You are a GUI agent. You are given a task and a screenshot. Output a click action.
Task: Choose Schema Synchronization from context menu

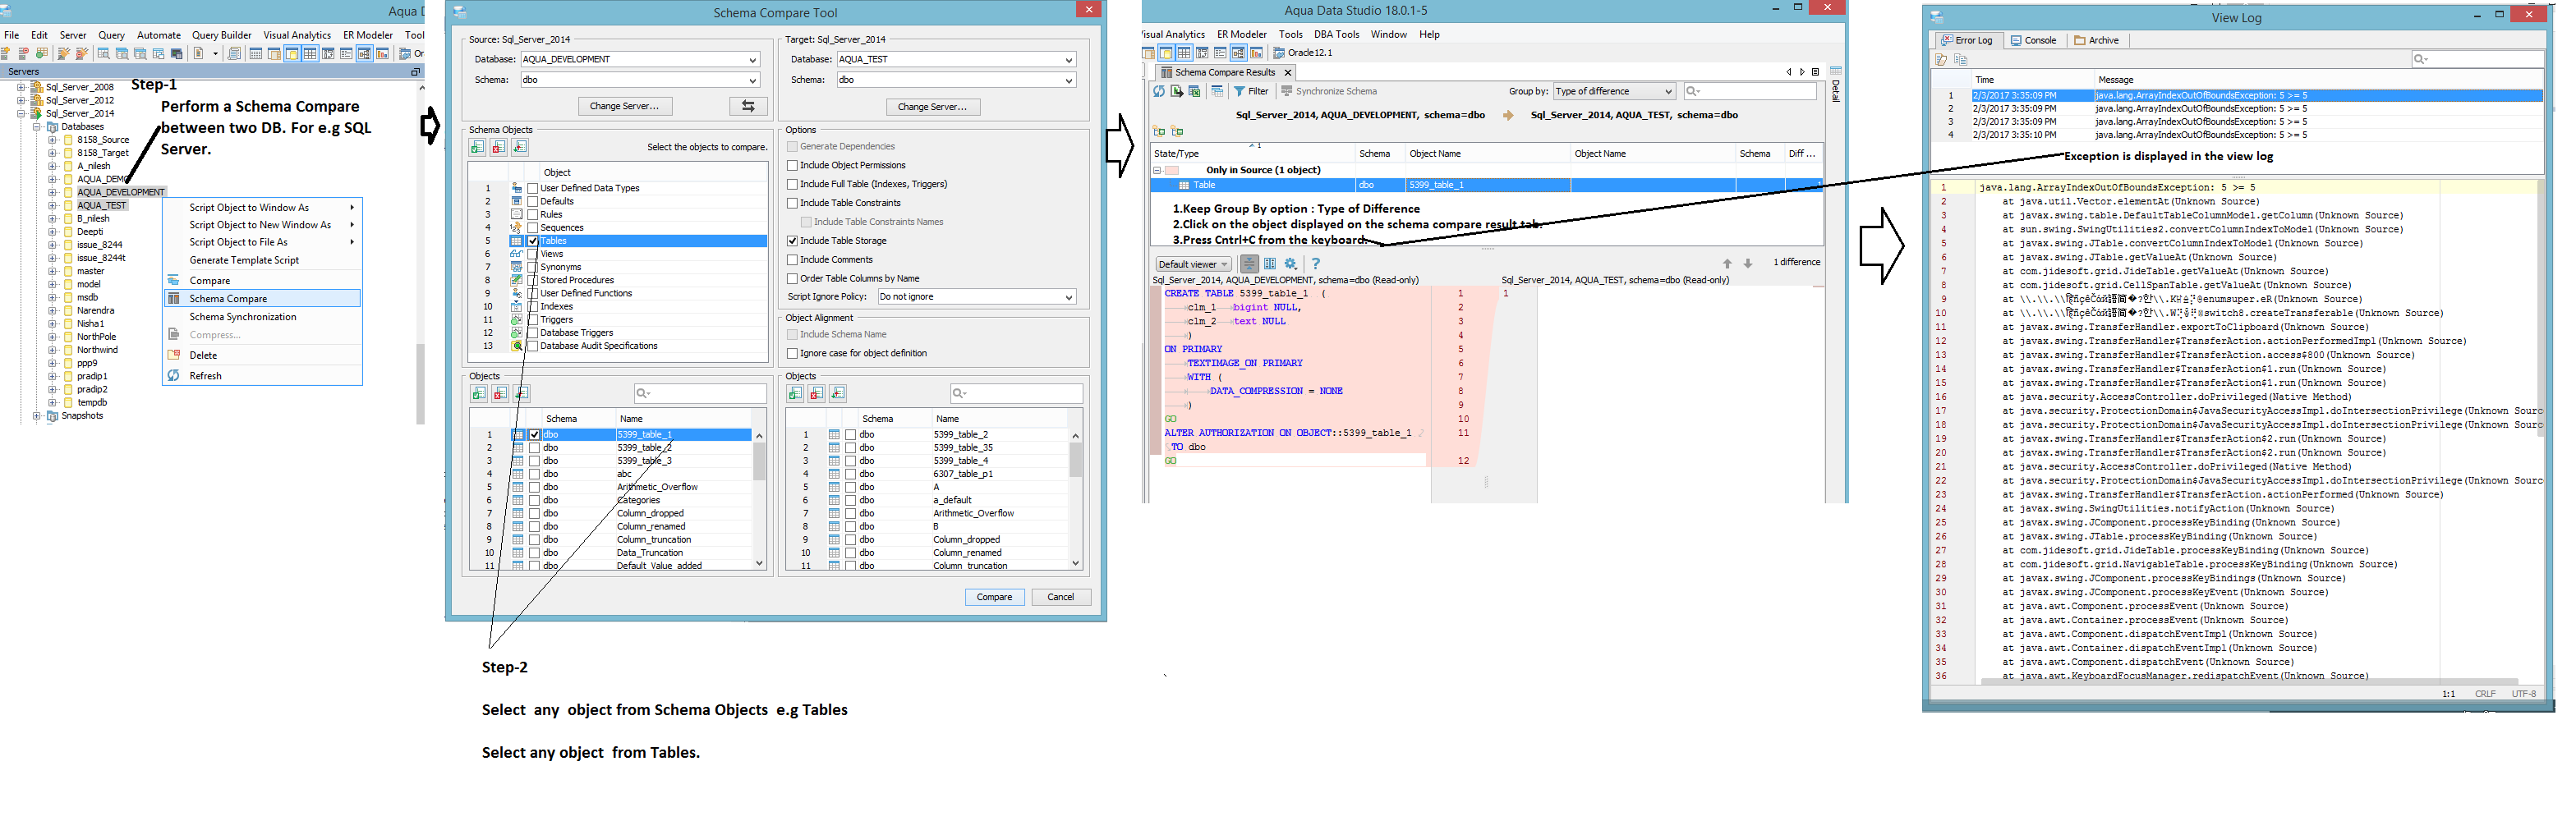point(262,317)
